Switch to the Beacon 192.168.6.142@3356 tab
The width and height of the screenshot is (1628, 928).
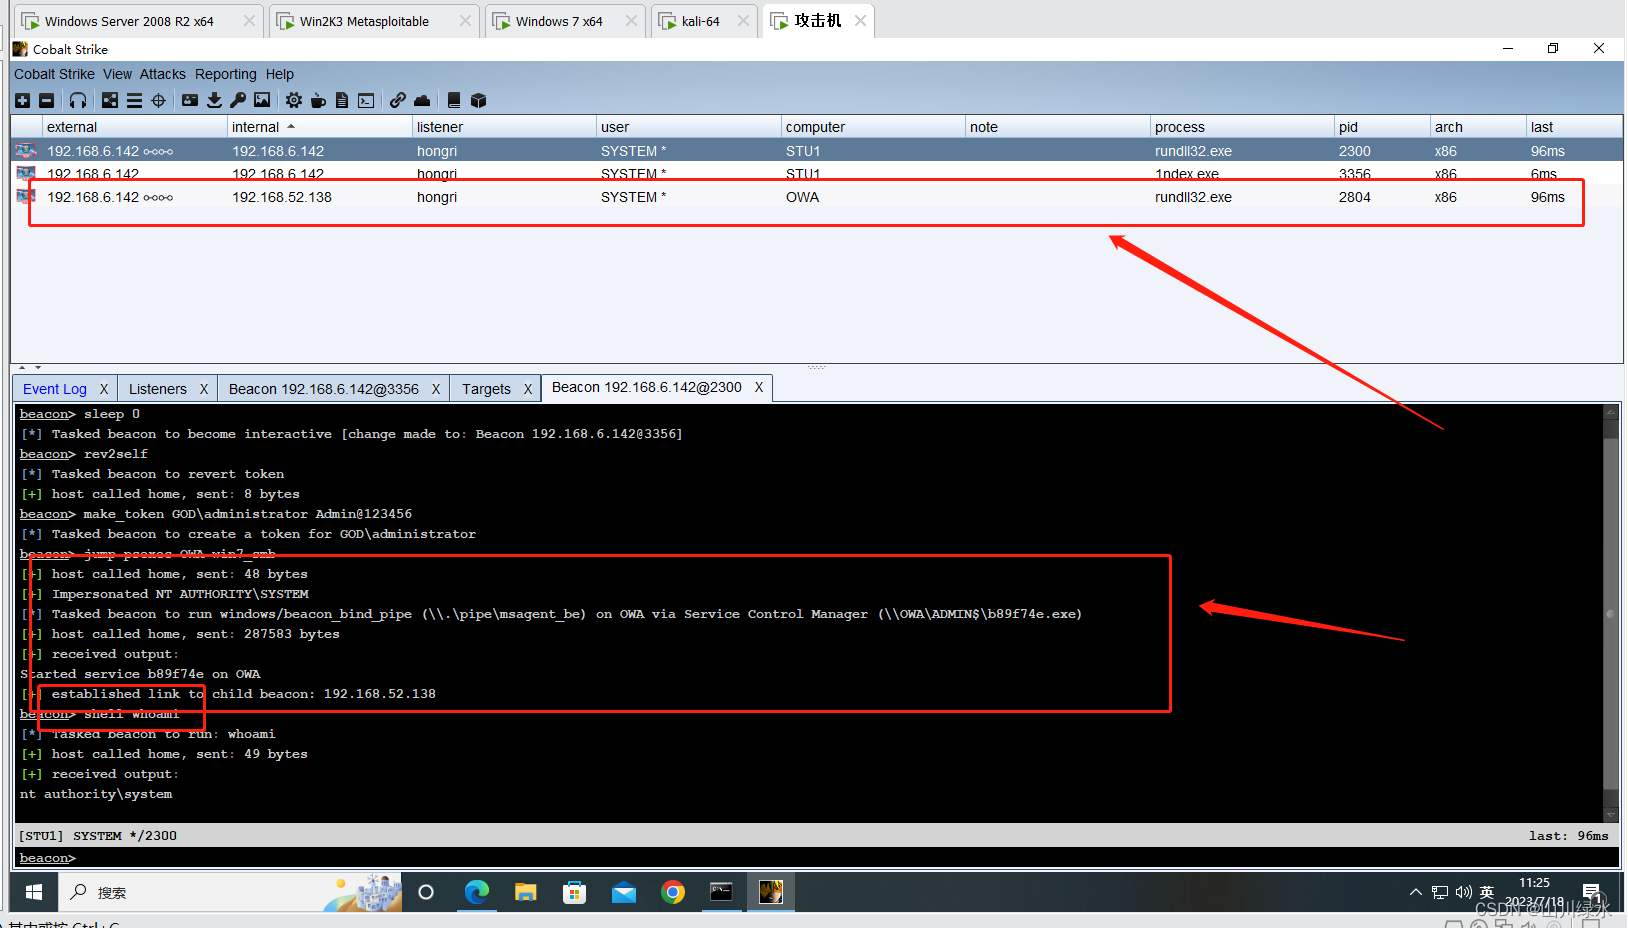[x=324, y=389]
